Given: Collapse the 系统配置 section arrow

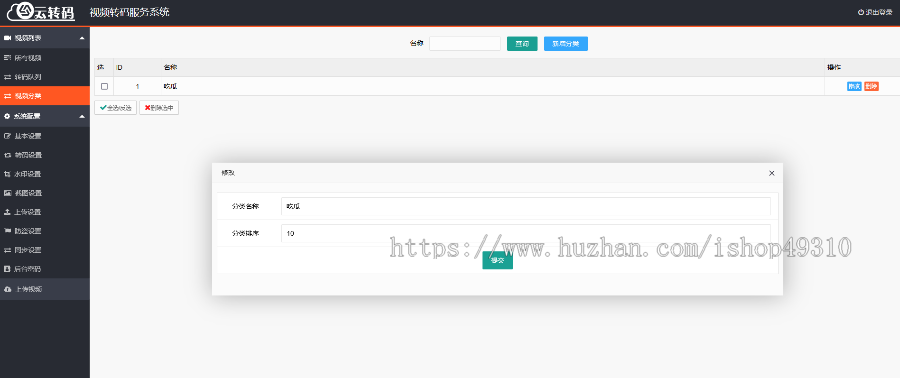Looking at the screenshot, I should (x=82, y=116).
